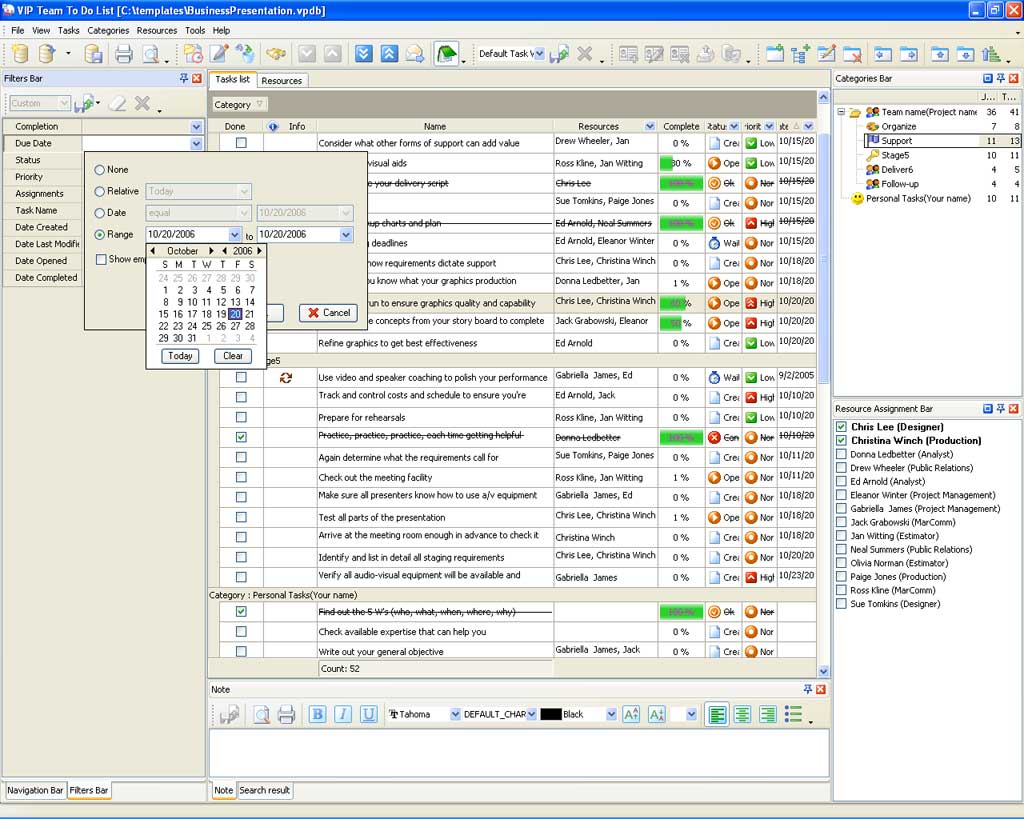Click the main toolbar Print icon
Image resolution: width=1024 pixels, height=819 pixels.
123,54
